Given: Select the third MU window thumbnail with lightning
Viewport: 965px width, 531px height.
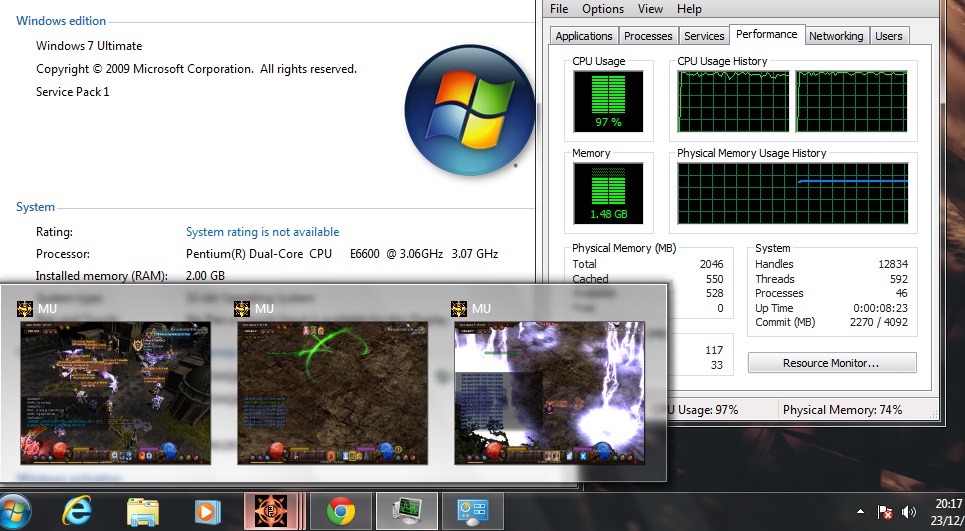Looking at the screenshot, I should [x=550, y=393].
